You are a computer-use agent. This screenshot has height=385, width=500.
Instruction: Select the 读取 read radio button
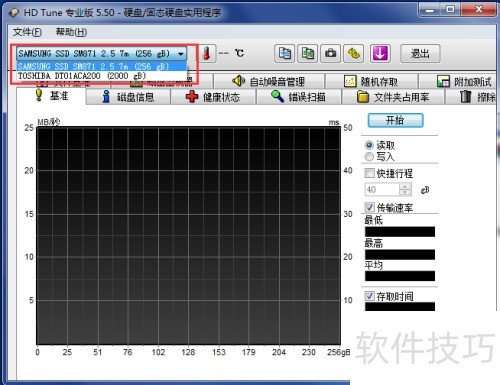(369, 145)
